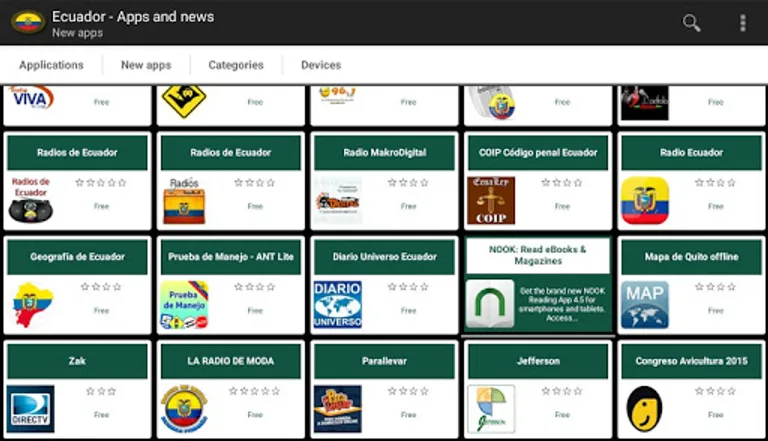Tap the 96.1 radio app icon
Image resolution: width=768 pixels, height=441 pixels.
point(338,95)
